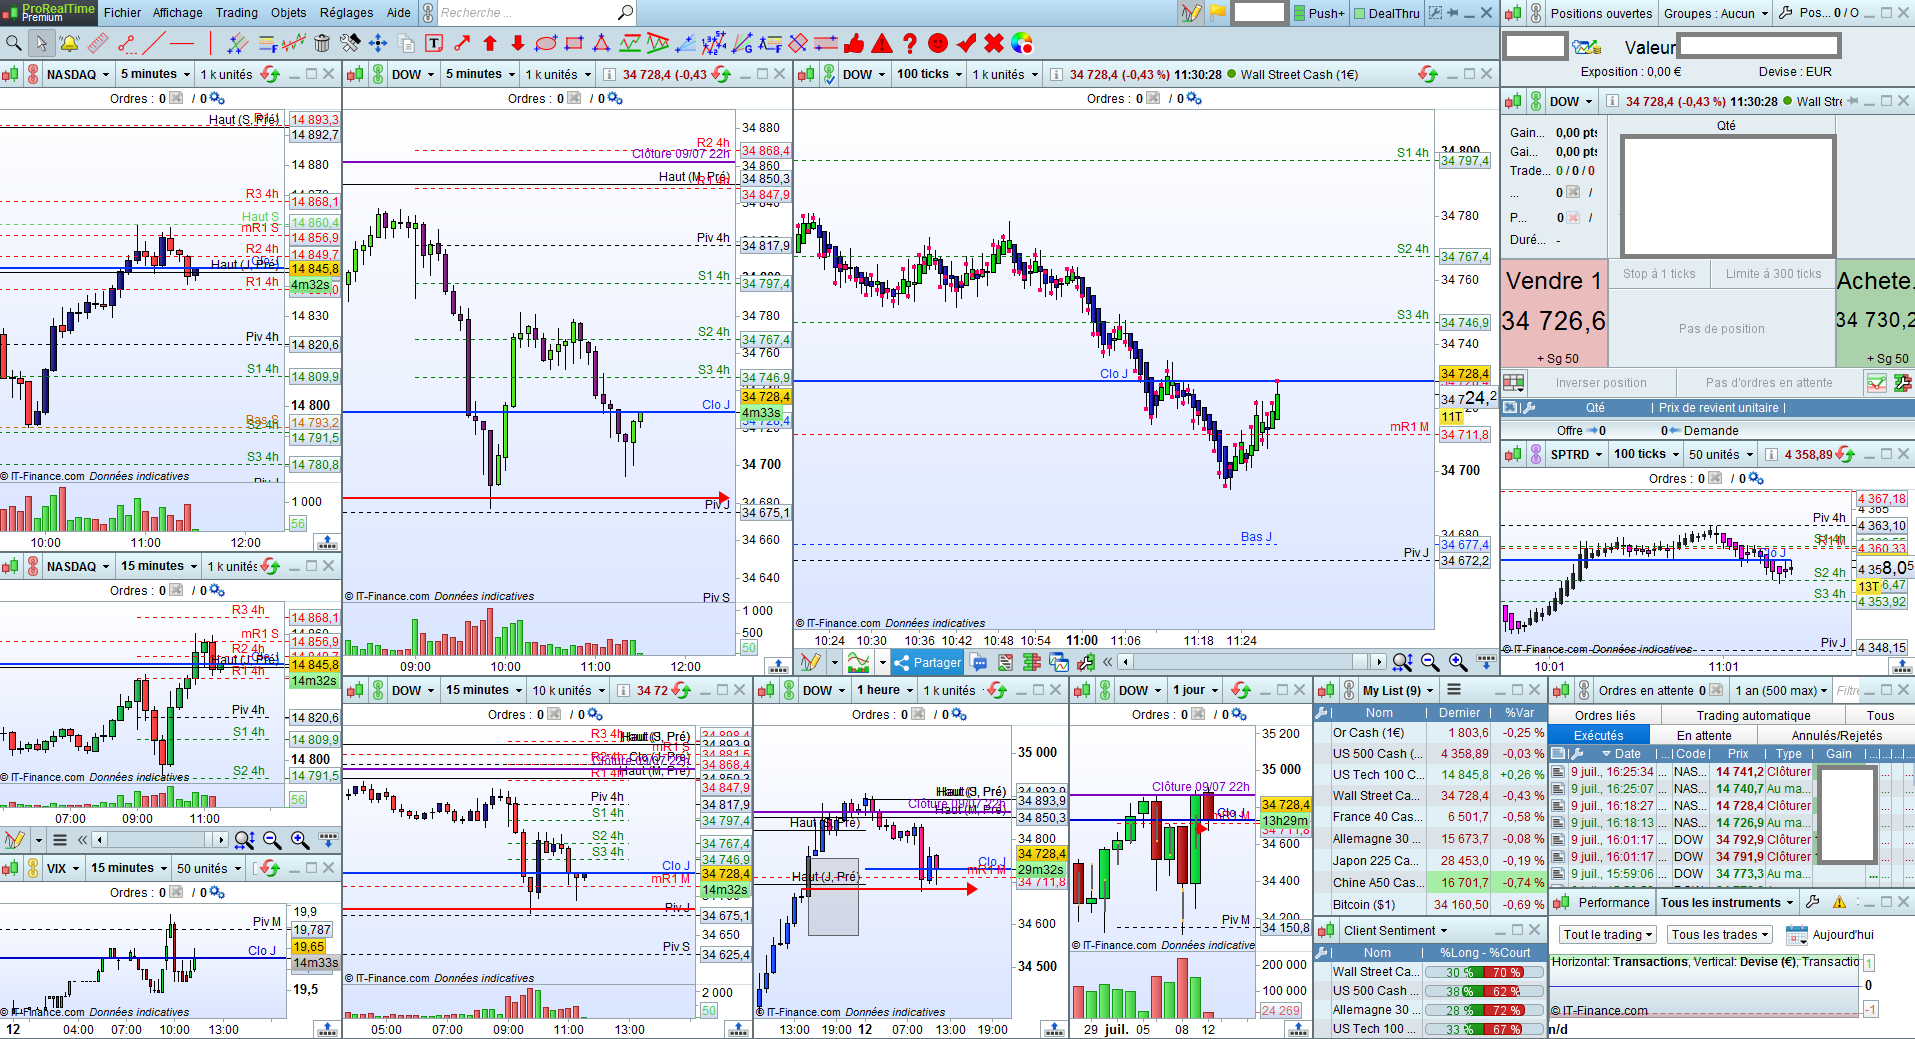The image size is (1915, 1039).
Task: Select the horizontal line drawing tool
Action: coord(181,43)
